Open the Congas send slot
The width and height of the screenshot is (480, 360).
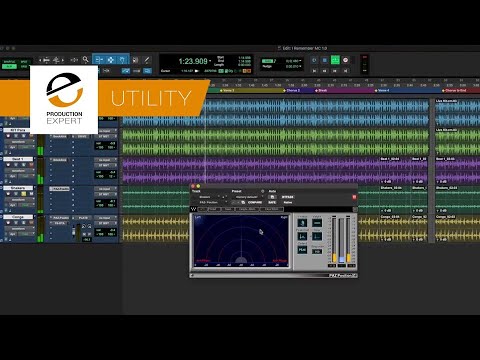pos(83,218)
